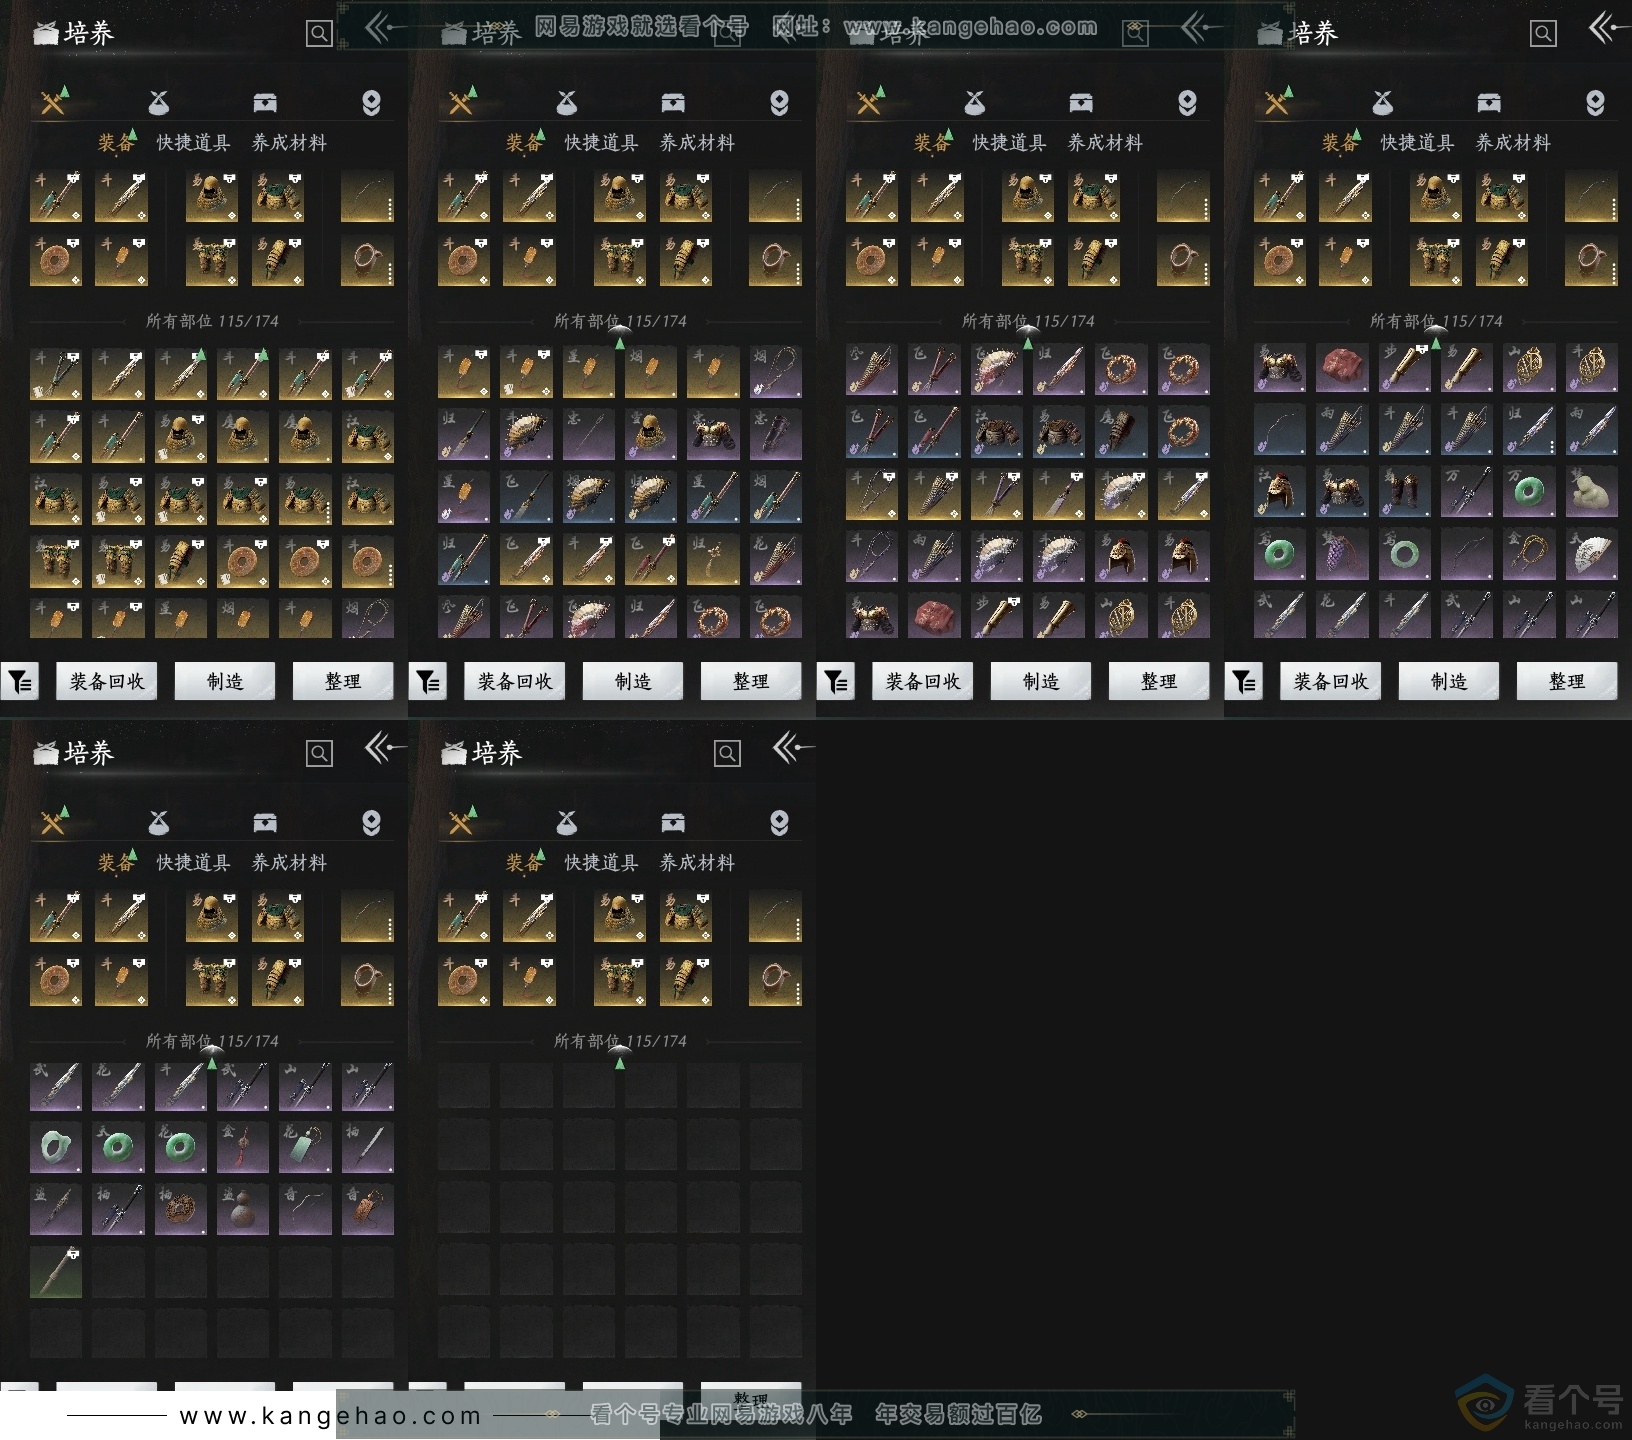Viewport: 1632px width, 1440px height.
Task: Select equipped chest armor in bottom-right panel
Action: coord(686,916)
